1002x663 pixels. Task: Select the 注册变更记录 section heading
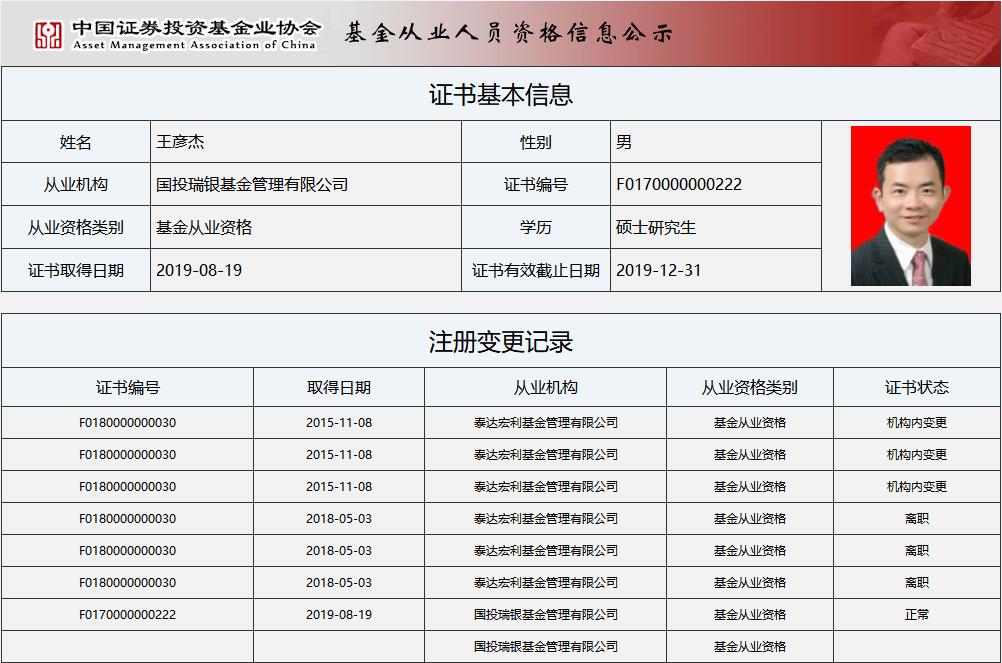pyautogui.click(x=500, y=342)
